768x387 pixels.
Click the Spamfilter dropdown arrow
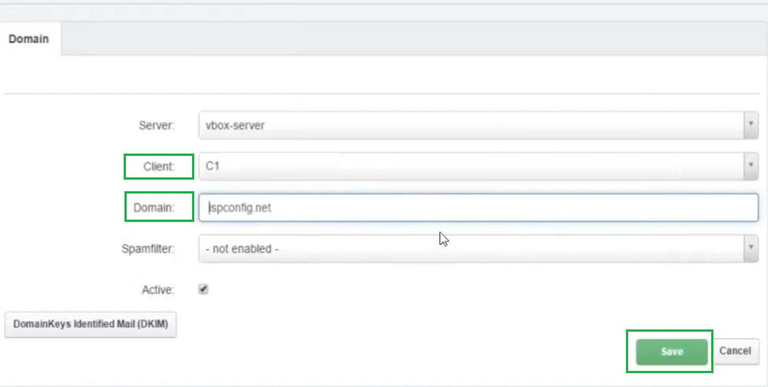tap(751, 248)
